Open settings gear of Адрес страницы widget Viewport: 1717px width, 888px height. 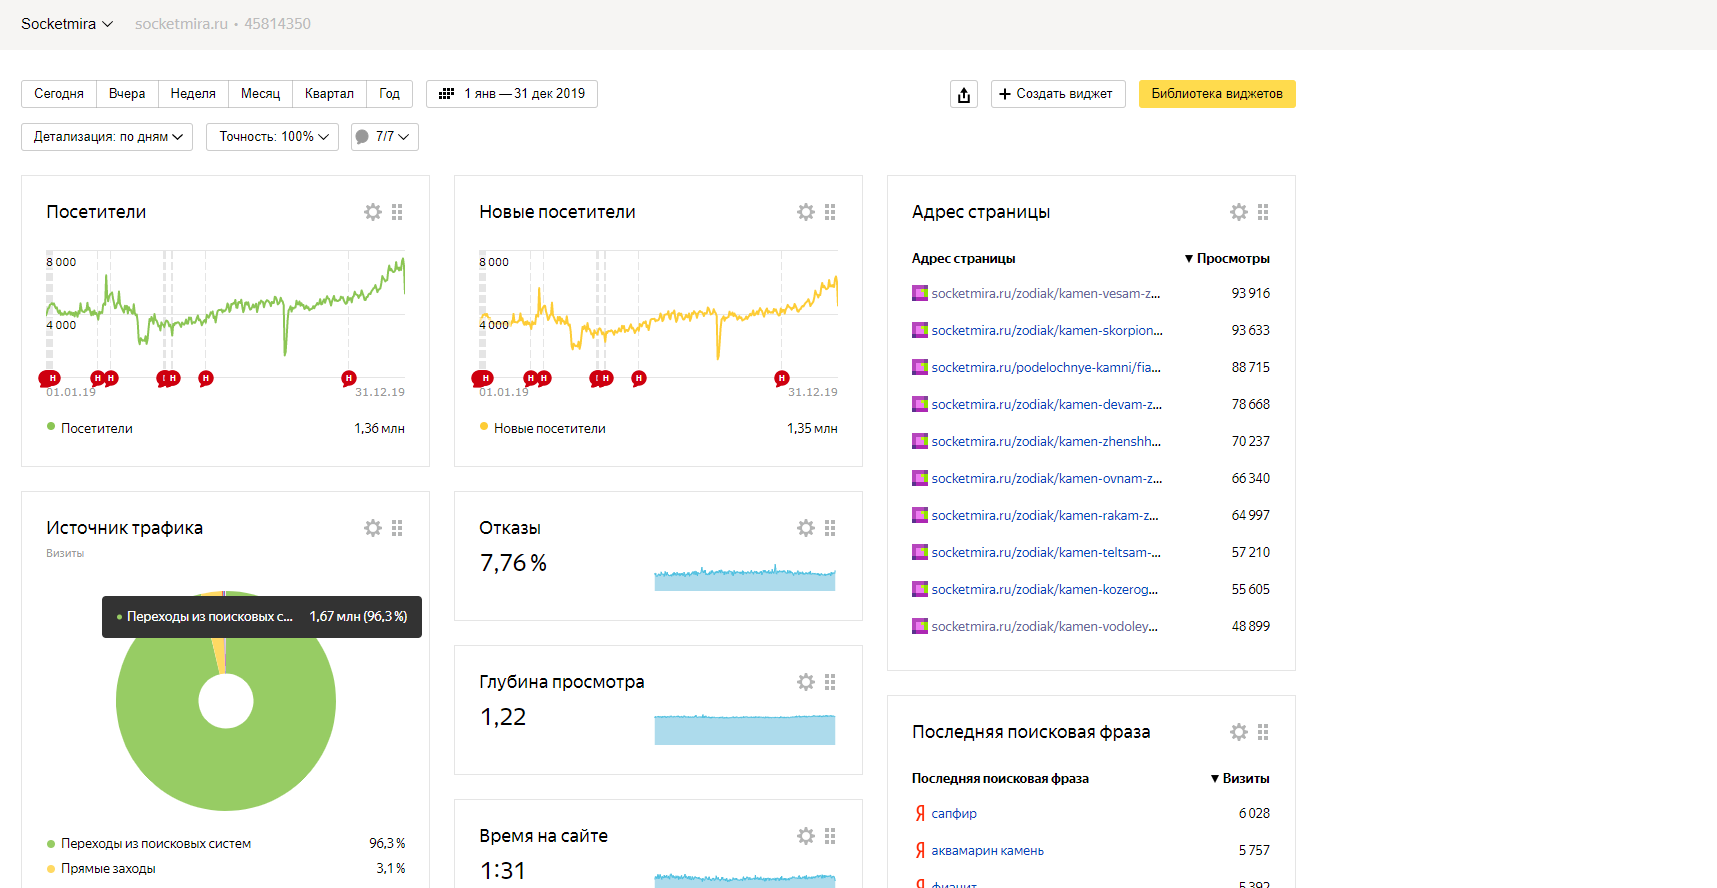(x=1239, y=212)
